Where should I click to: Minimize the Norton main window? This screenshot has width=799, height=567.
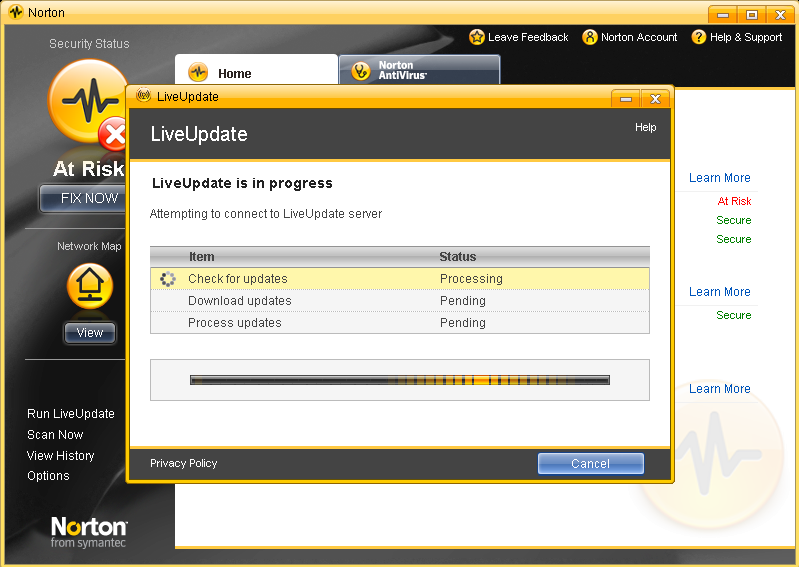pyautogui.click(x=723, y=15)
